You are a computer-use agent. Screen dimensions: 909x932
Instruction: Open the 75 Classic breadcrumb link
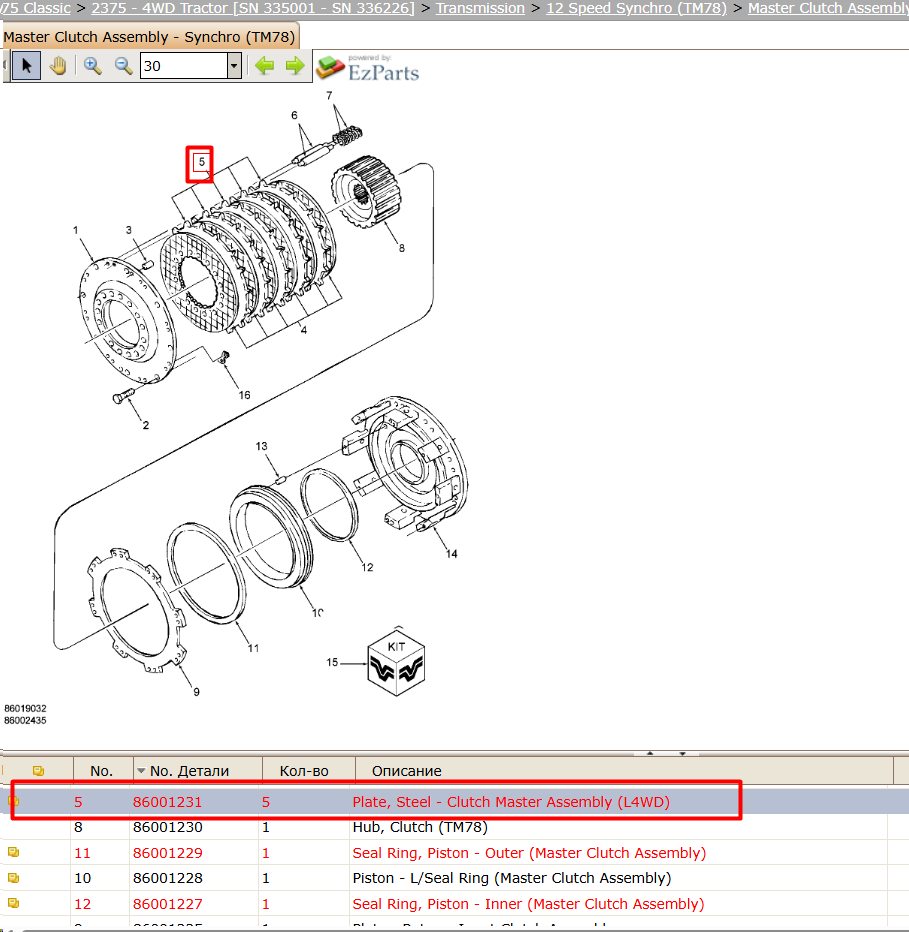pyautogui.click(x=35, y=8)
